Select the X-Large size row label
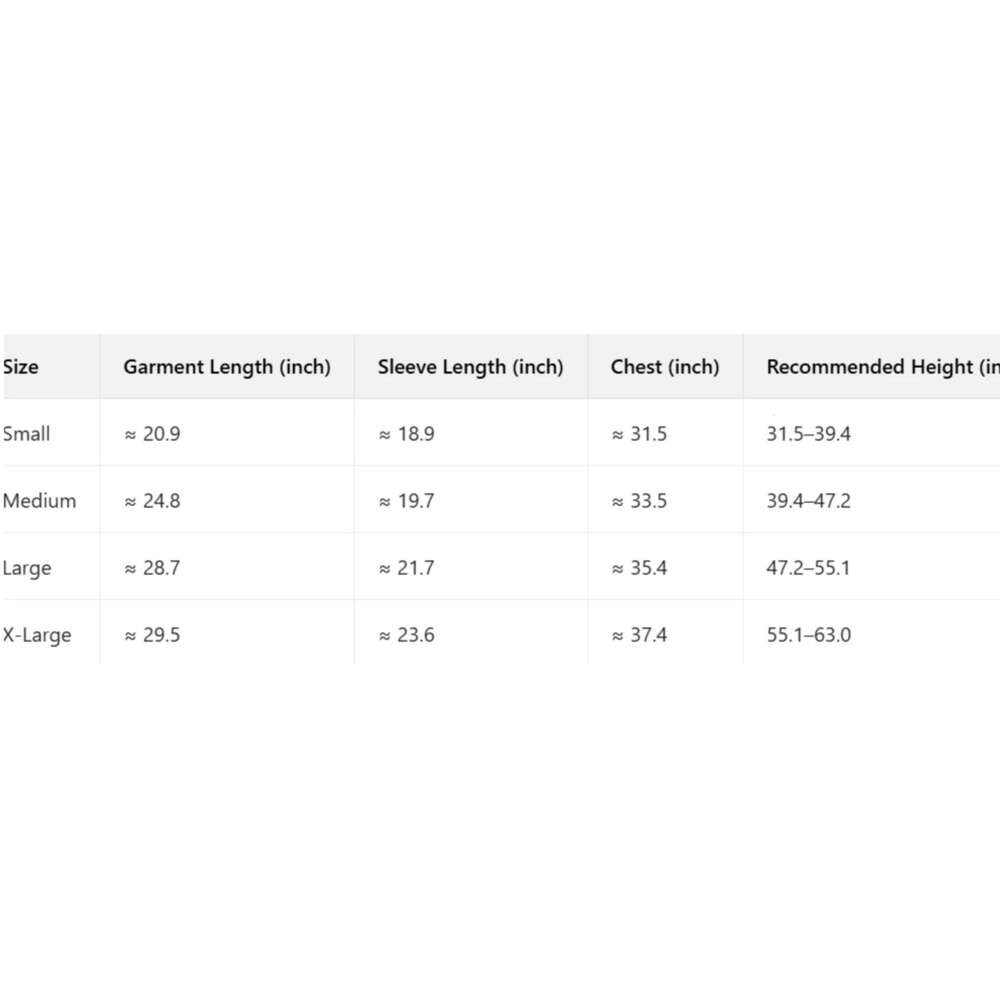1000x1000 pixels. point(37,635)
